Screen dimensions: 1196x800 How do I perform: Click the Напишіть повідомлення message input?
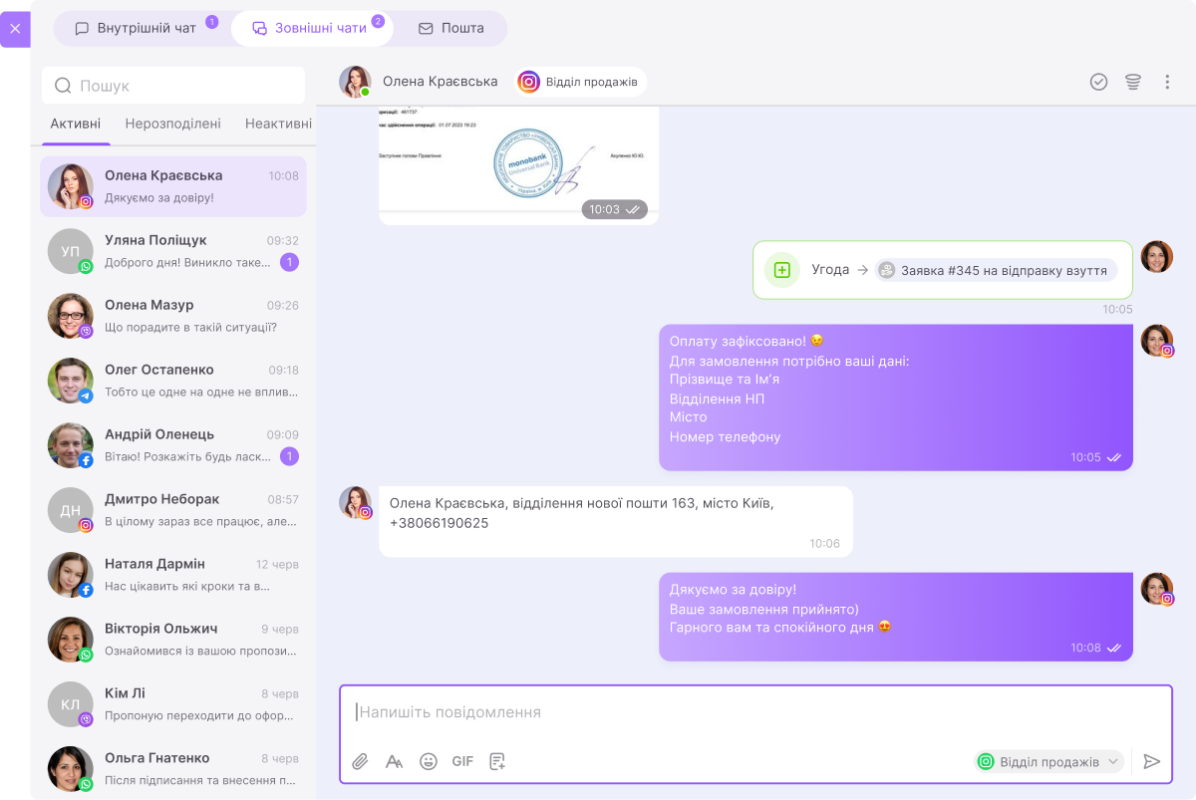[x=755, y=712]
